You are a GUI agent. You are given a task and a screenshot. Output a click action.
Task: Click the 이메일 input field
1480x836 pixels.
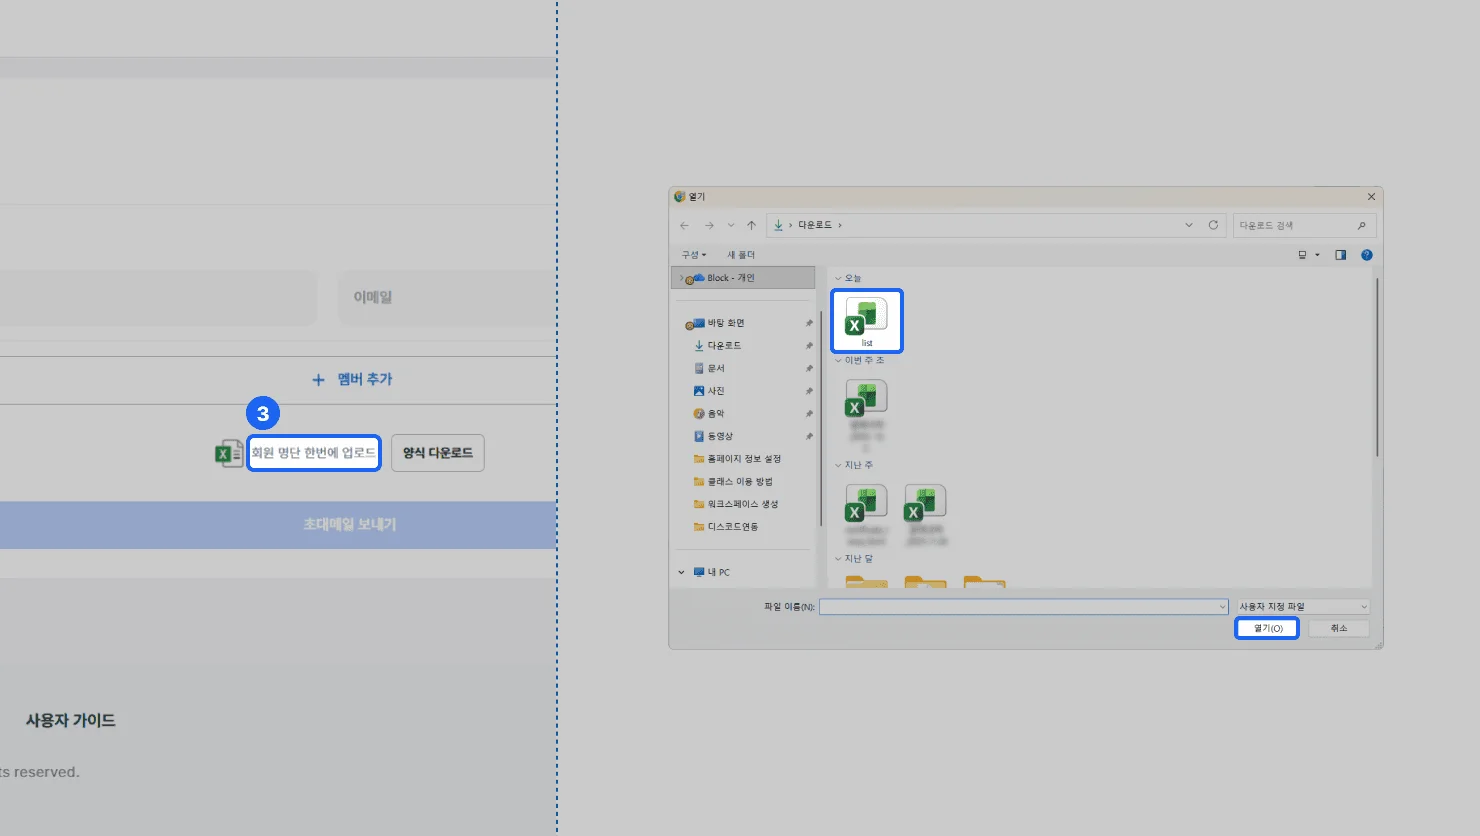447,298
